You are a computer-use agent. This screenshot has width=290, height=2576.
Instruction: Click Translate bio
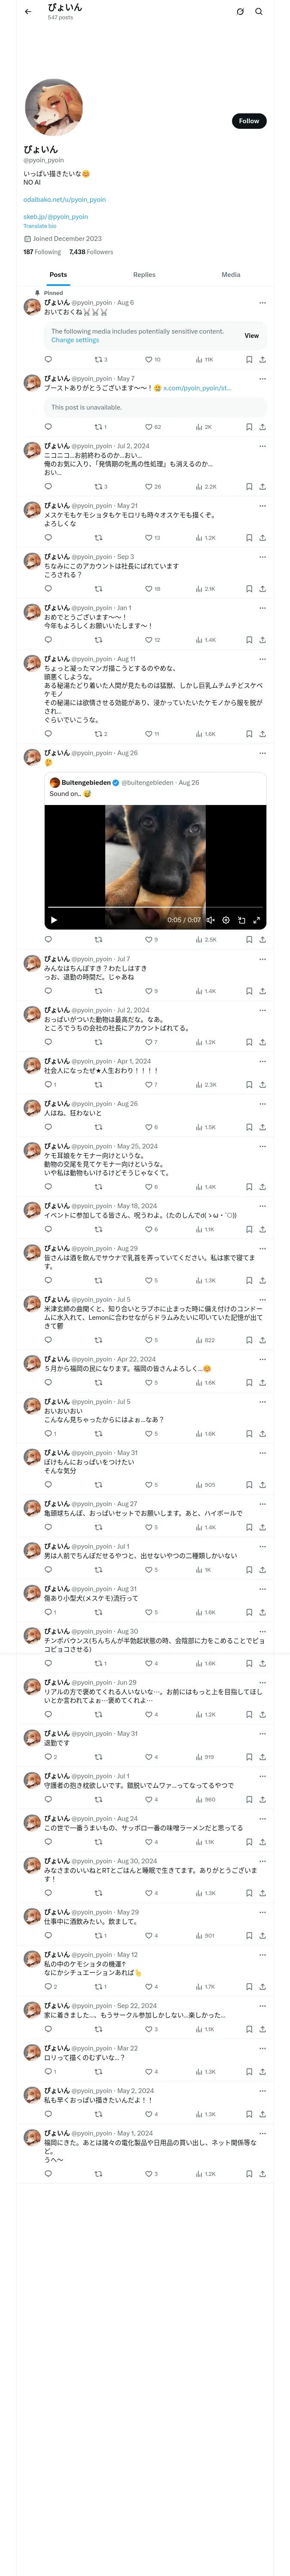40,226
